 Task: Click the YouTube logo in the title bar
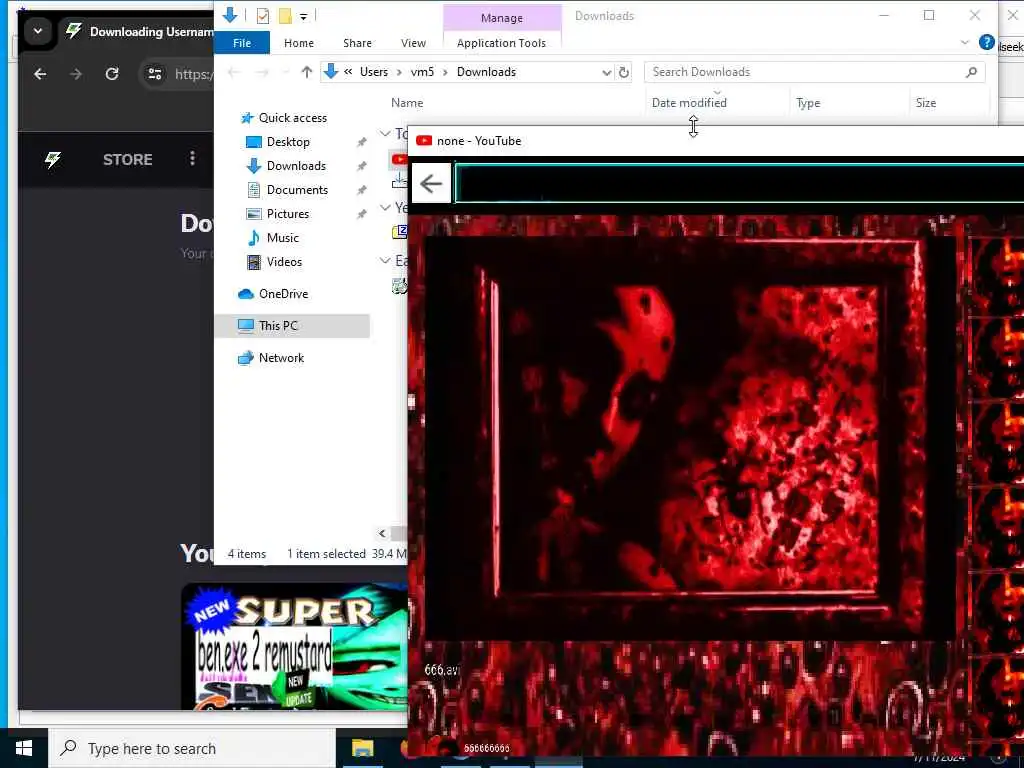(x=424, y=140)
